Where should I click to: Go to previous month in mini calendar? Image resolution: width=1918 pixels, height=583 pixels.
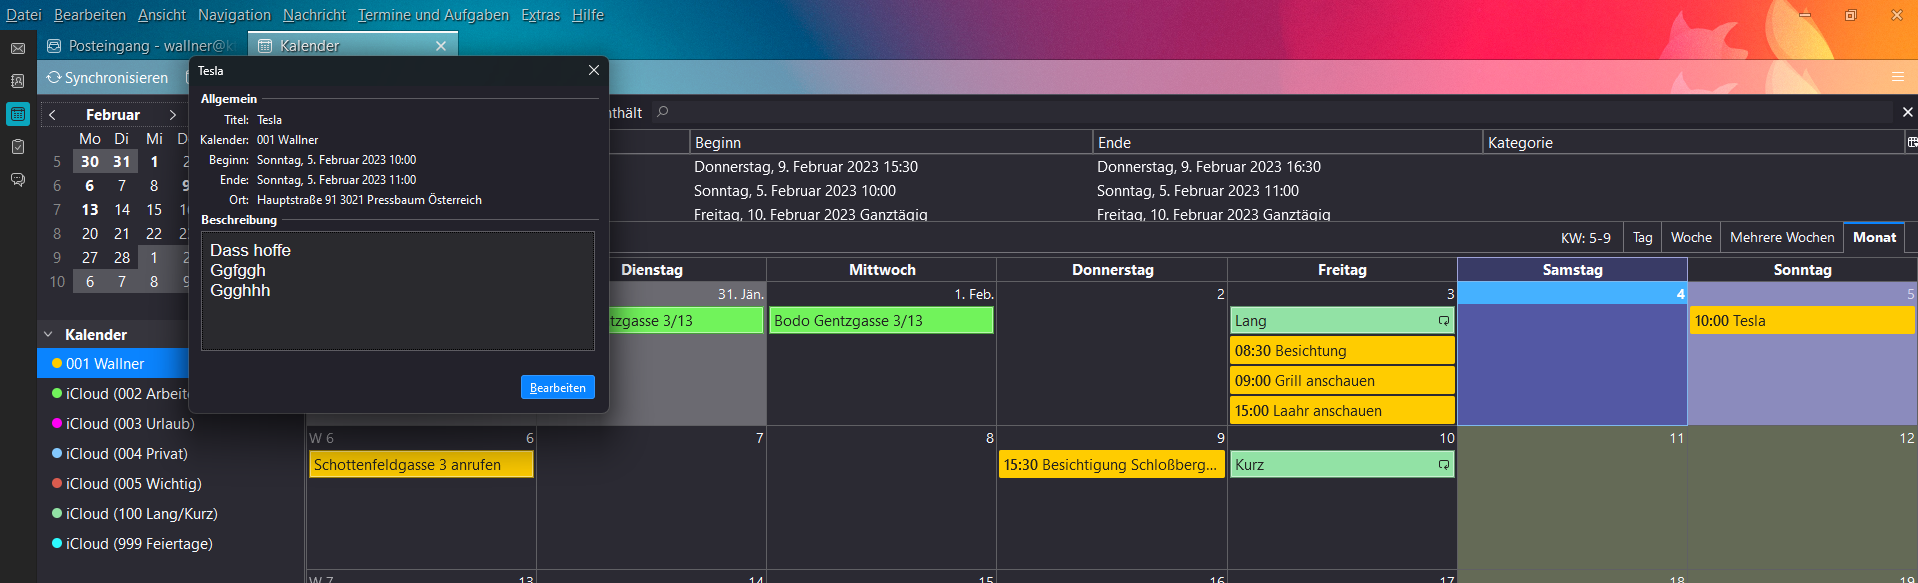click(53, 115)
